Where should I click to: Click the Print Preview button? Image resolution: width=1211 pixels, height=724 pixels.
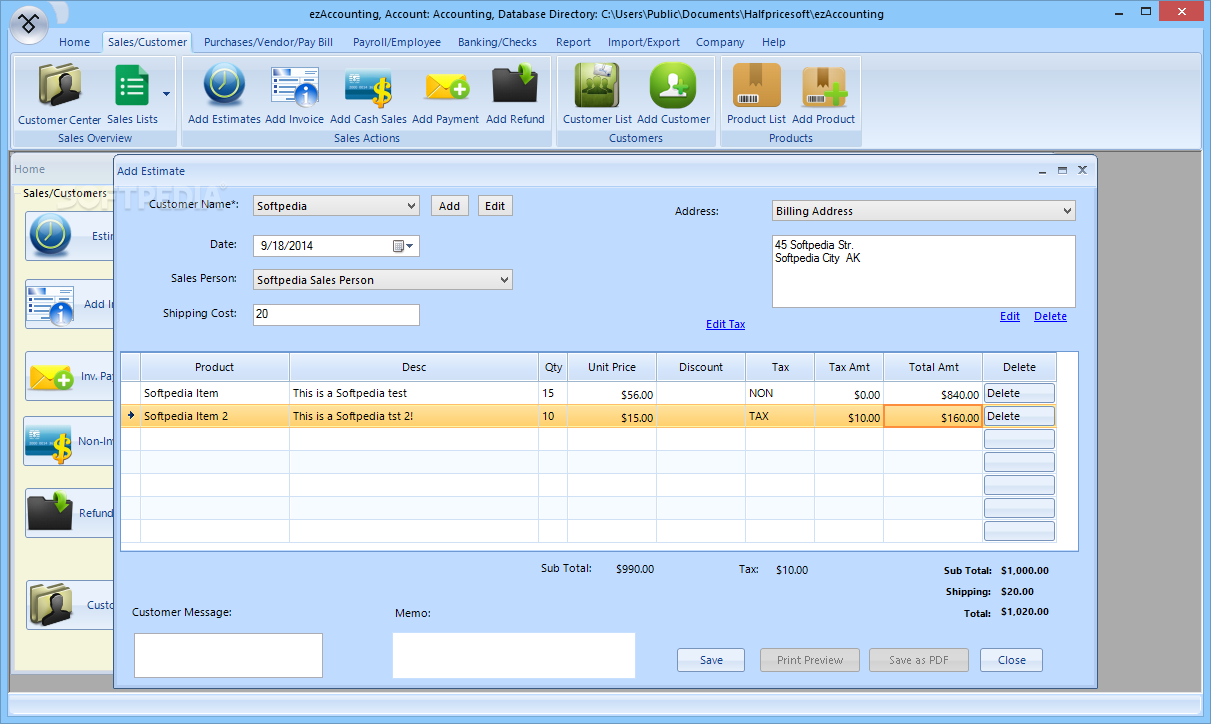tap(810, 660)
